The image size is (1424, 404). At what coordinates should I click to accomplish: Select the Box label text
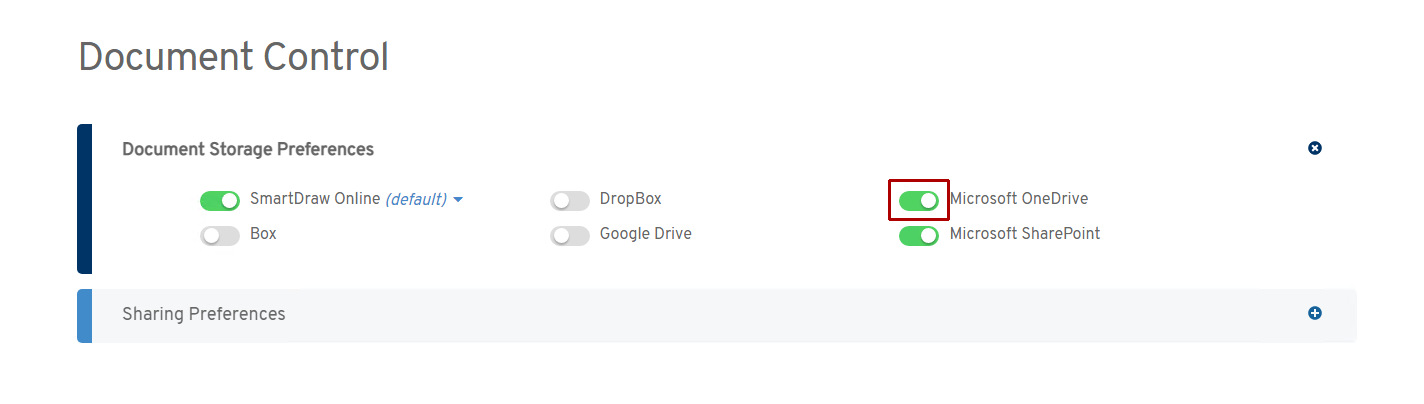point(263,234)
